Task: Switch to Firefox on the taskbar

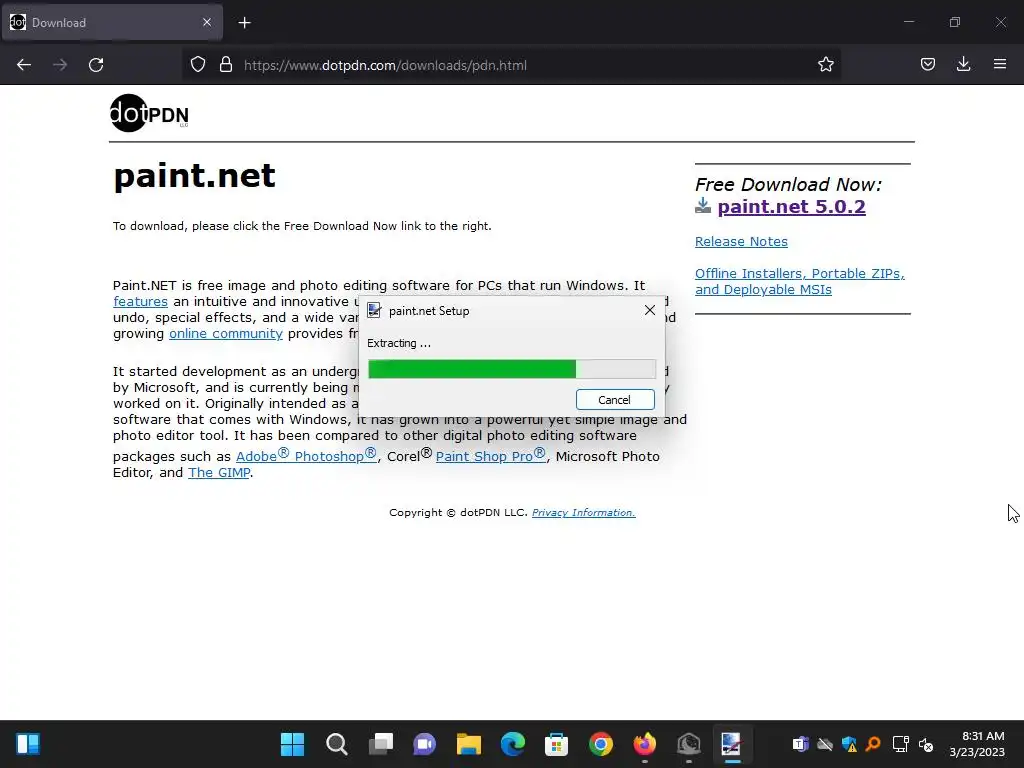Action: pyautogui.click(x=645, y=744)
